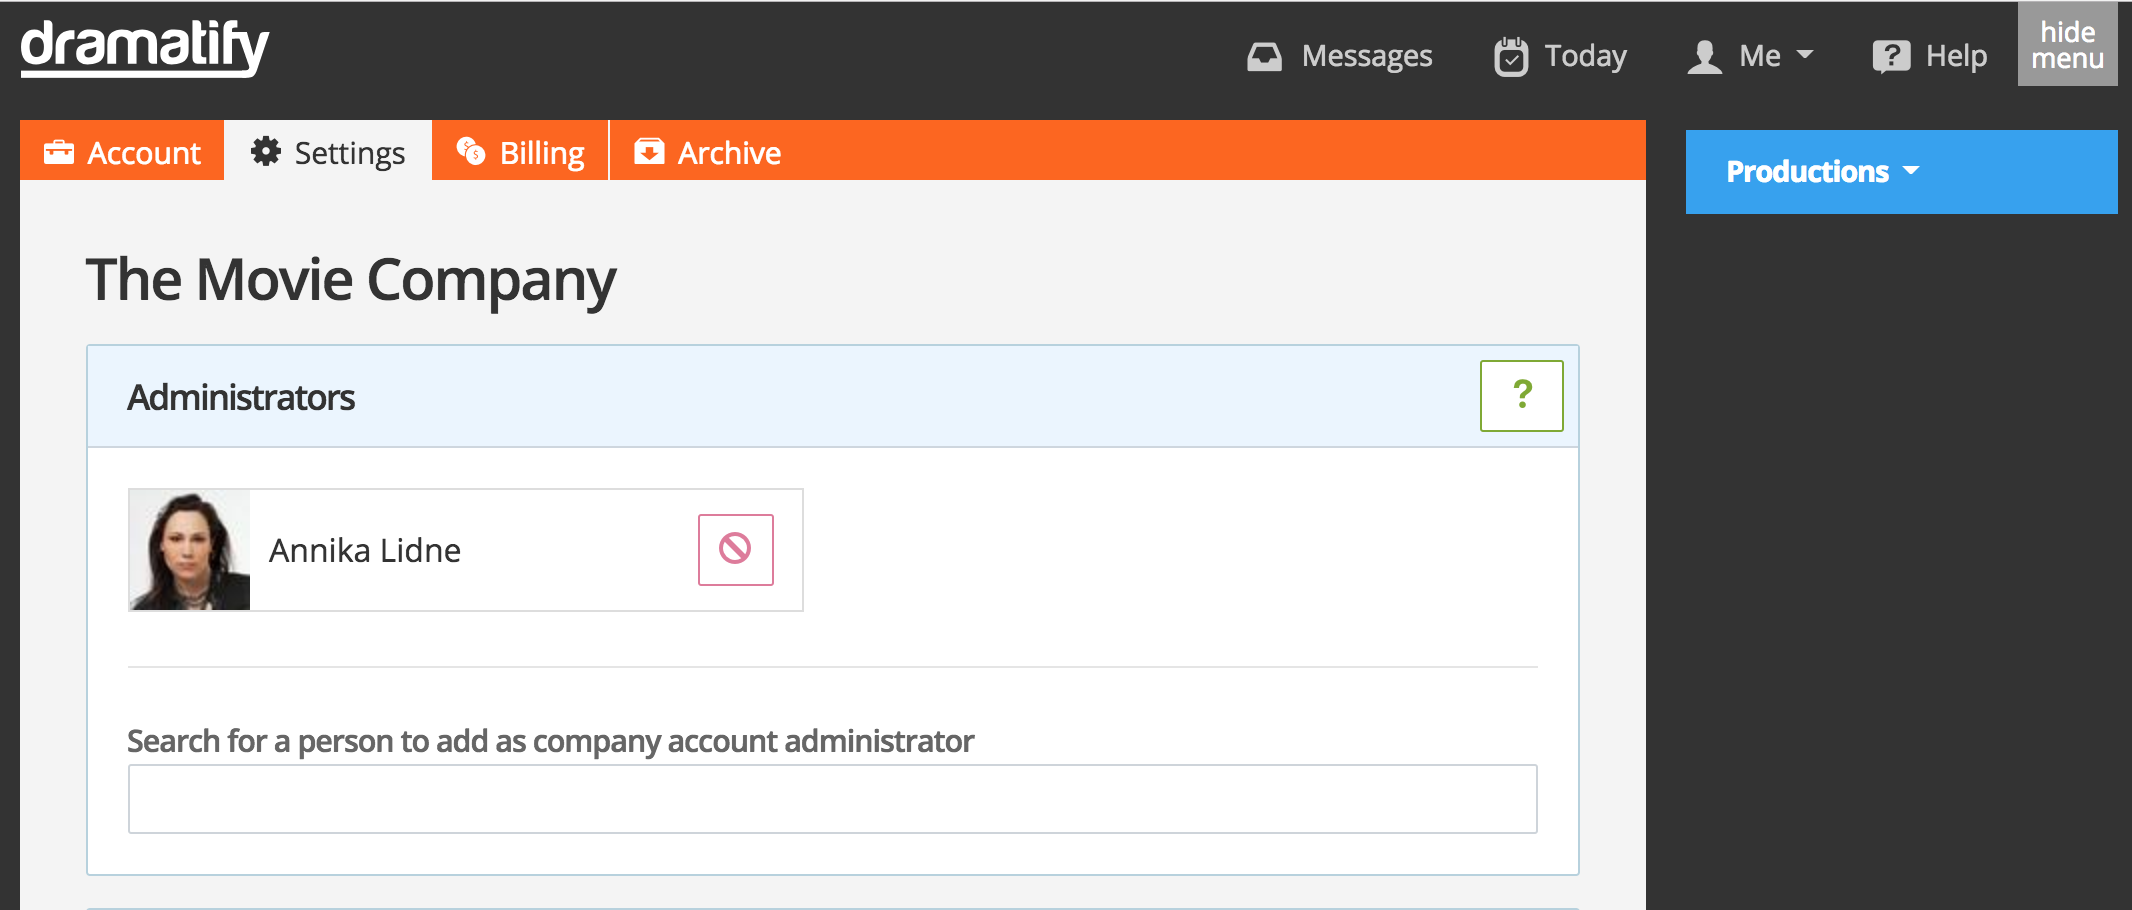Screen dimensions: 2132x910
Task: Open the Today link text
Action: (1585, 56)
